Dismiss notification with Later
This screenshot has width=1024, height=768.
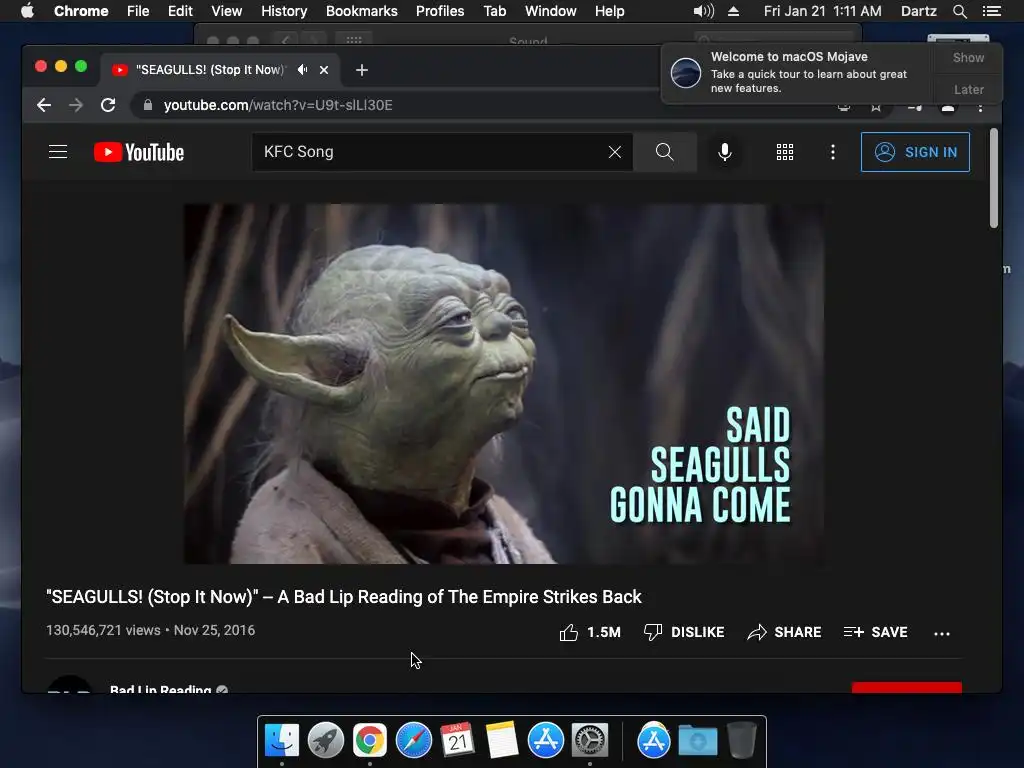tap(968, 89)
